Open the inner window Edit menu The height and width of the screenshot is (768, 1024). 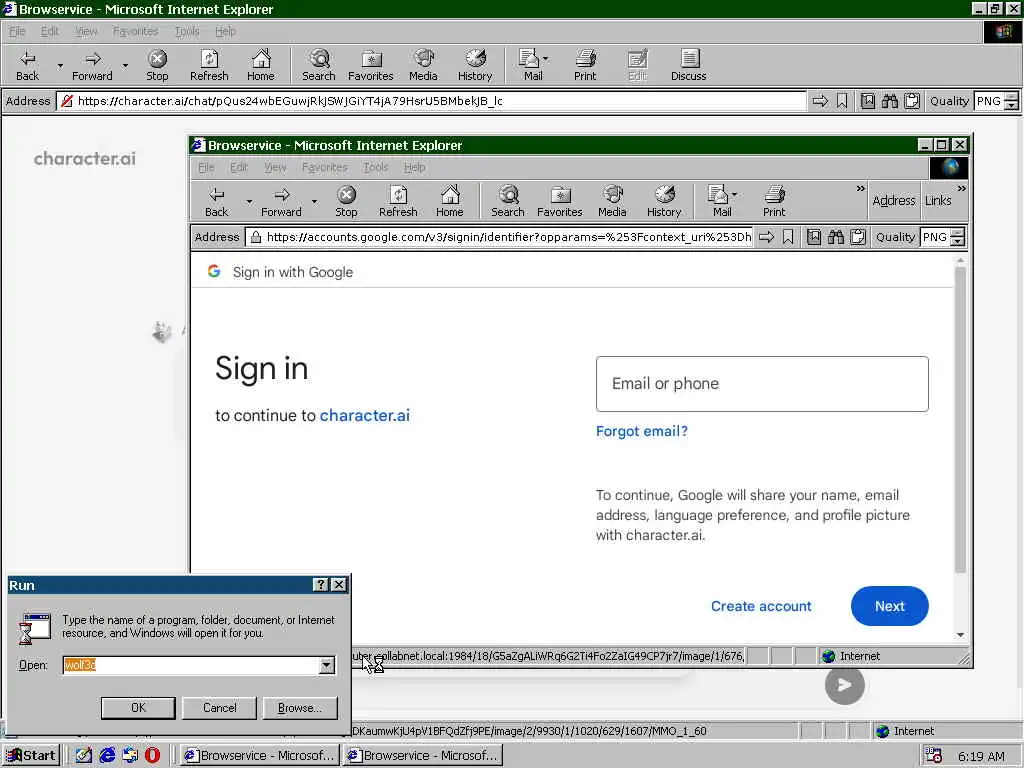click(x=238, y=168)
